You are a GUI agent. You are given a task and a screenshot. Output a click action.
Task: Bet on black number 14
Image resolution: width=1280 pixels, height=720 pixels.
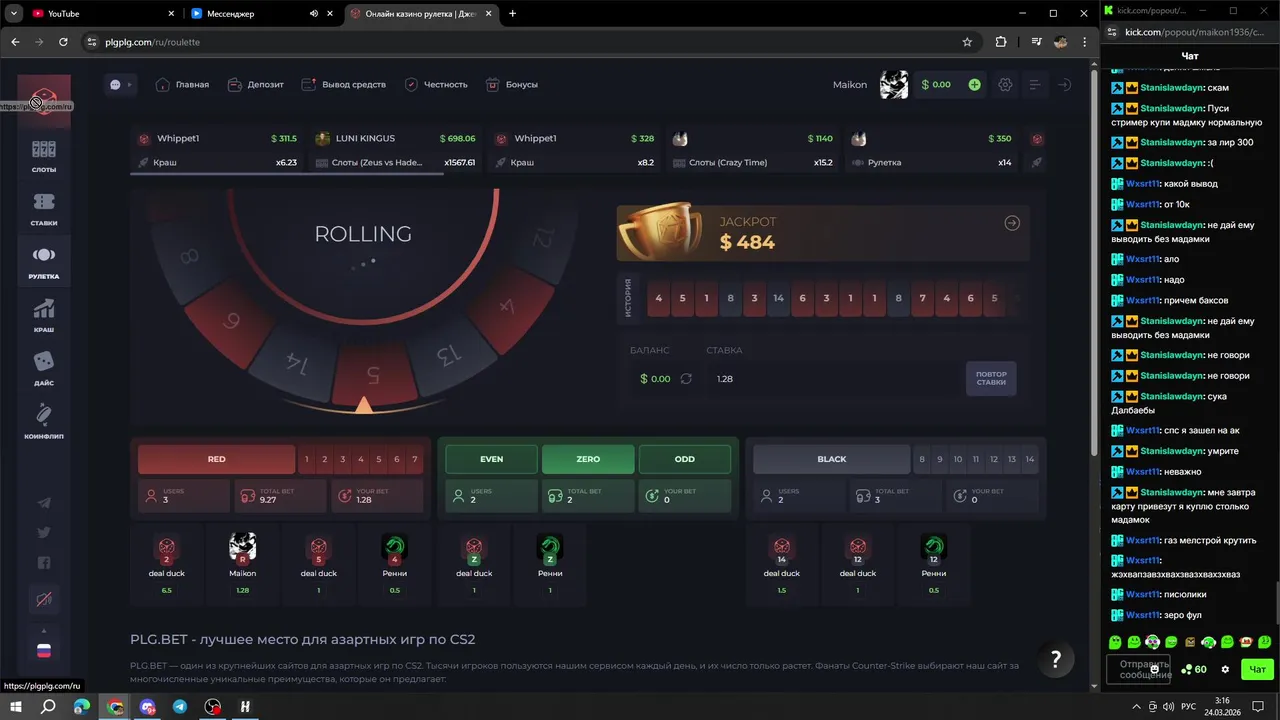pyautogui.click(x=1030, y=459)
